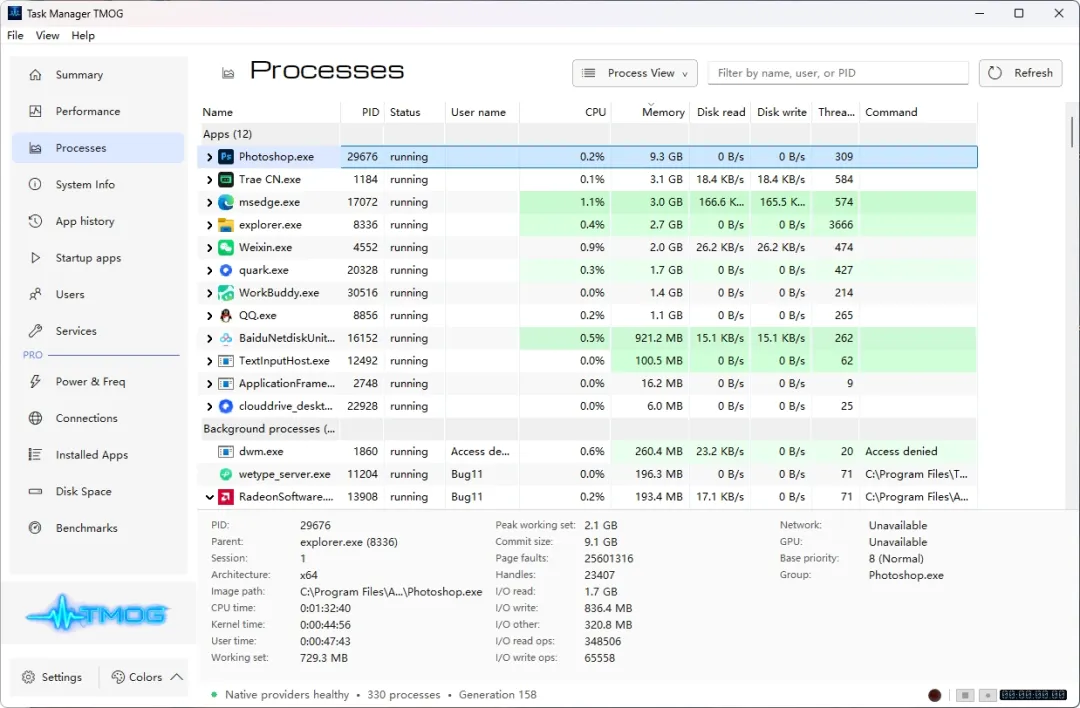
Task: Select the ApplicationFrame process row
Action: coord(587,384)
